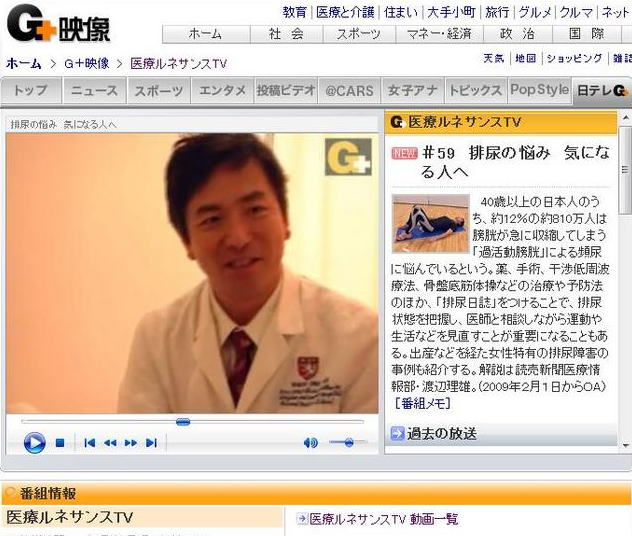The width and height of the screenshot is (632, 536).
Task: Go to ホーム in main navigation bar
Action: [206, 34]
